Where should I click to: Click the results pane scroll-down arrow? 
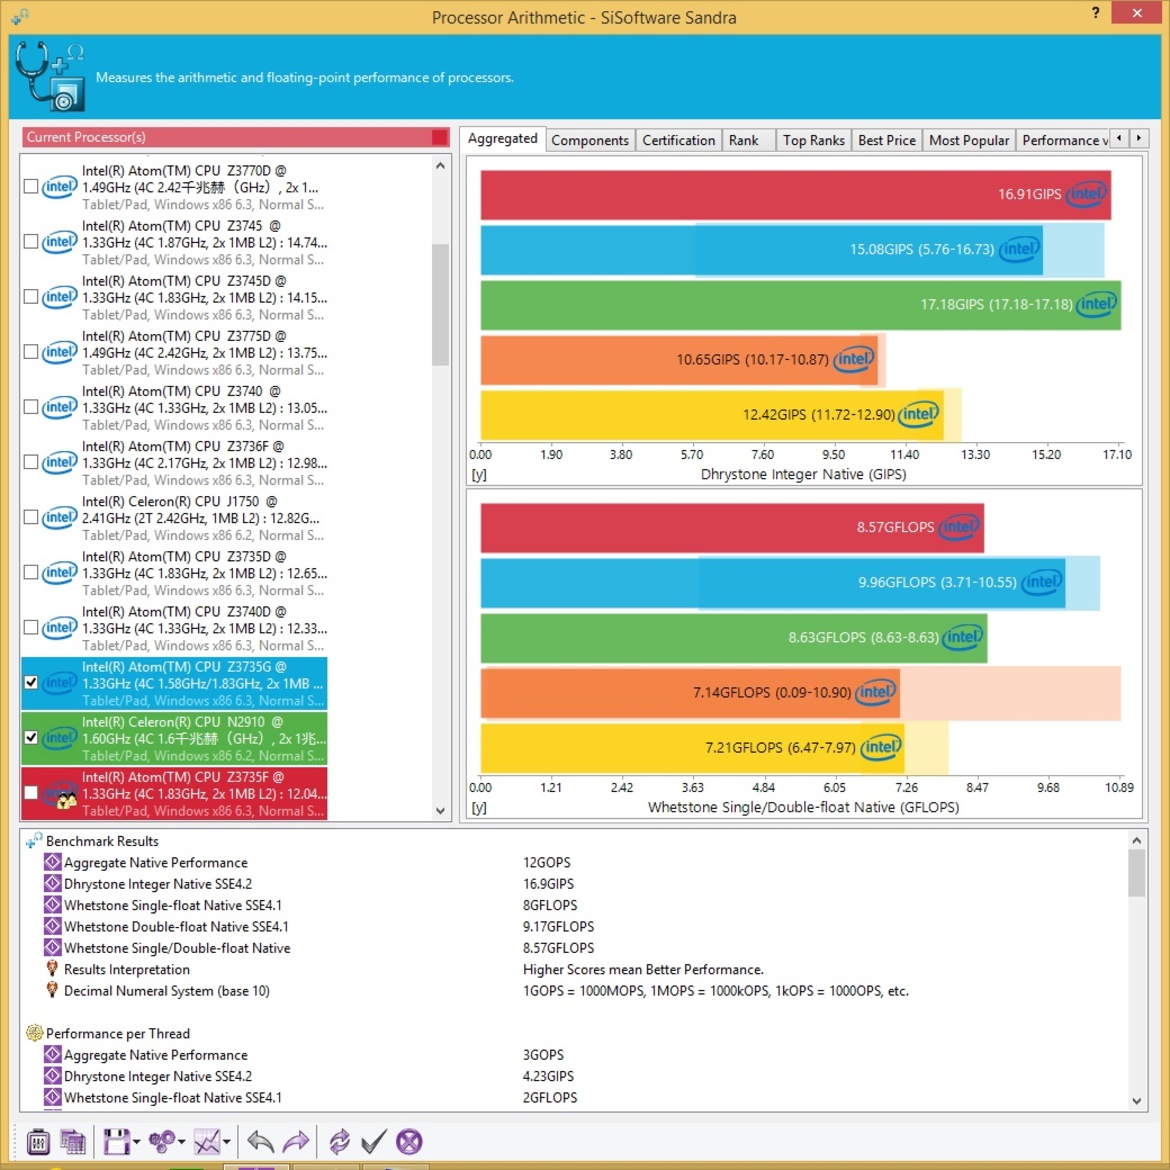(x=1136, y=1101)
